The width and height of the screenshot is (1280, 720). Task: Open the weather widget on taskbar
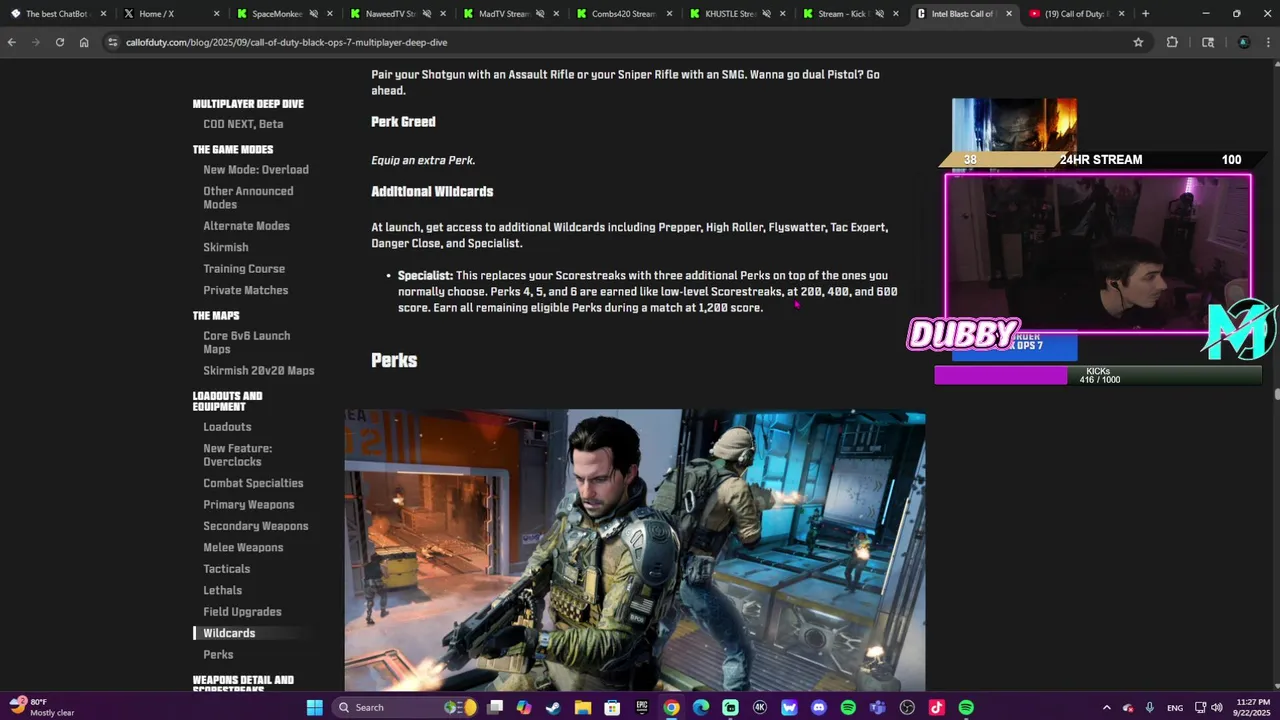point(42,707)
